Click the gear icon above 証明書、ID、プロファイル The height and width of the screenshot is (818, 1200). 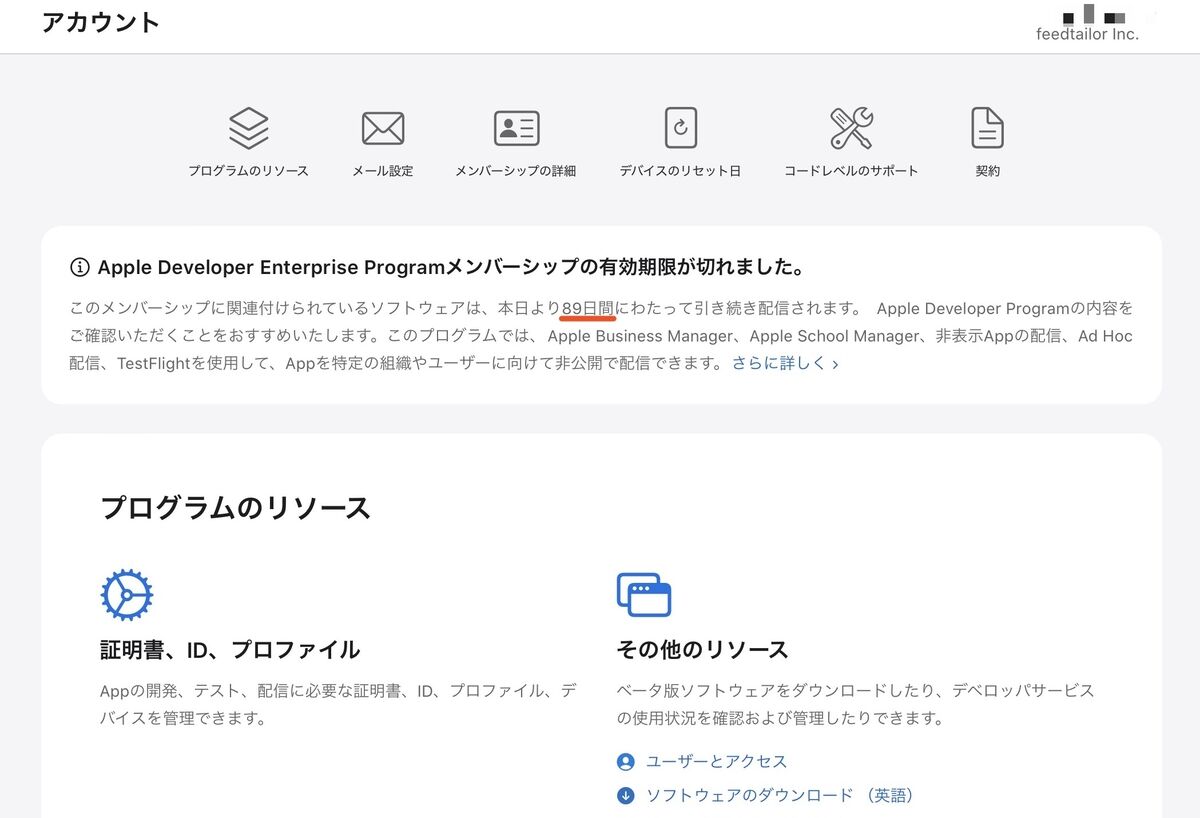click(127, 595)
